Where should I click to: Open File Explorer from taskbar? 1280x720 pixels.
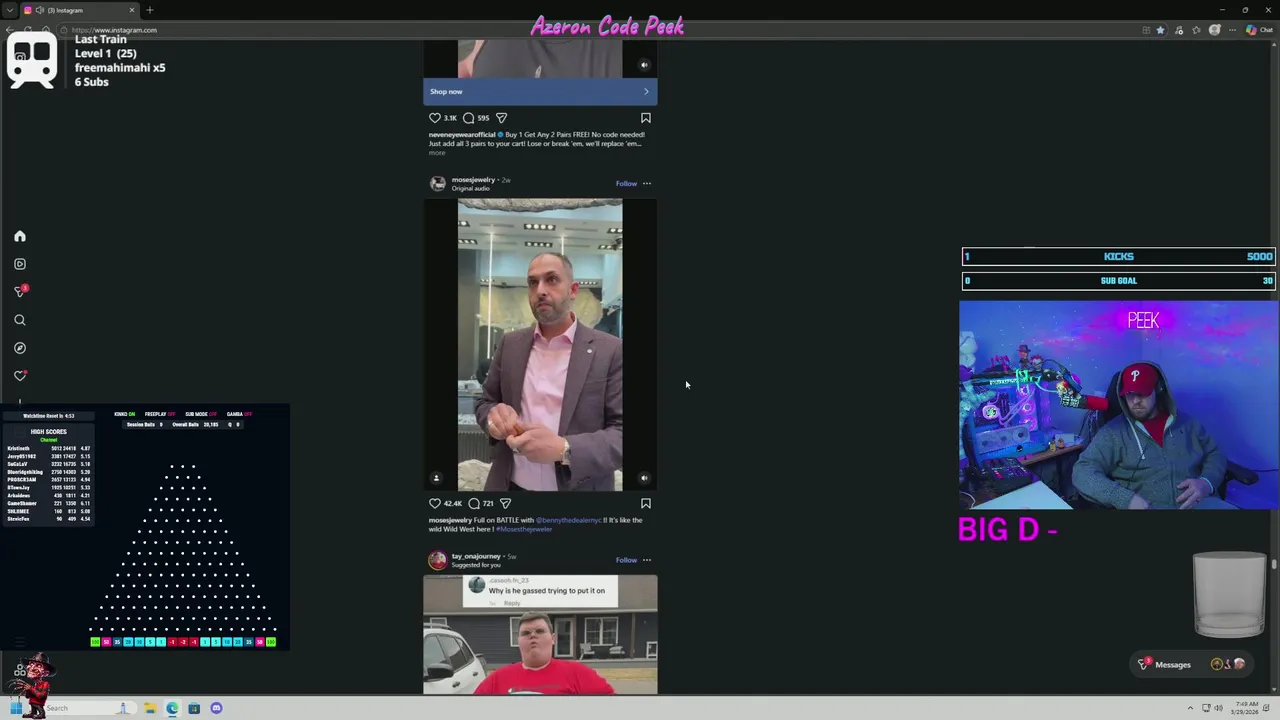pyautogui.click(x=150, y=708)
